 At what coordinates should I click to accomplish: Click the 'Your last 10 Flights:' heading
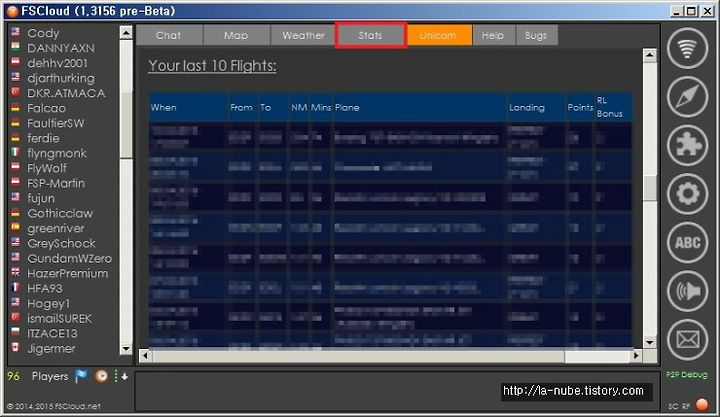(212, 66)
